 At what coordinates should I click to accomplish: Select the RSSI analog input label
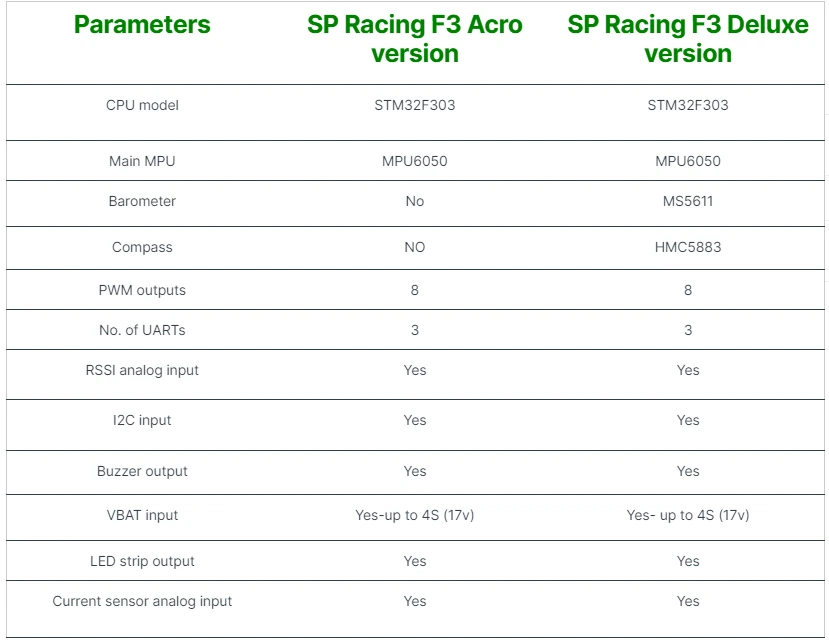point(142,370)
